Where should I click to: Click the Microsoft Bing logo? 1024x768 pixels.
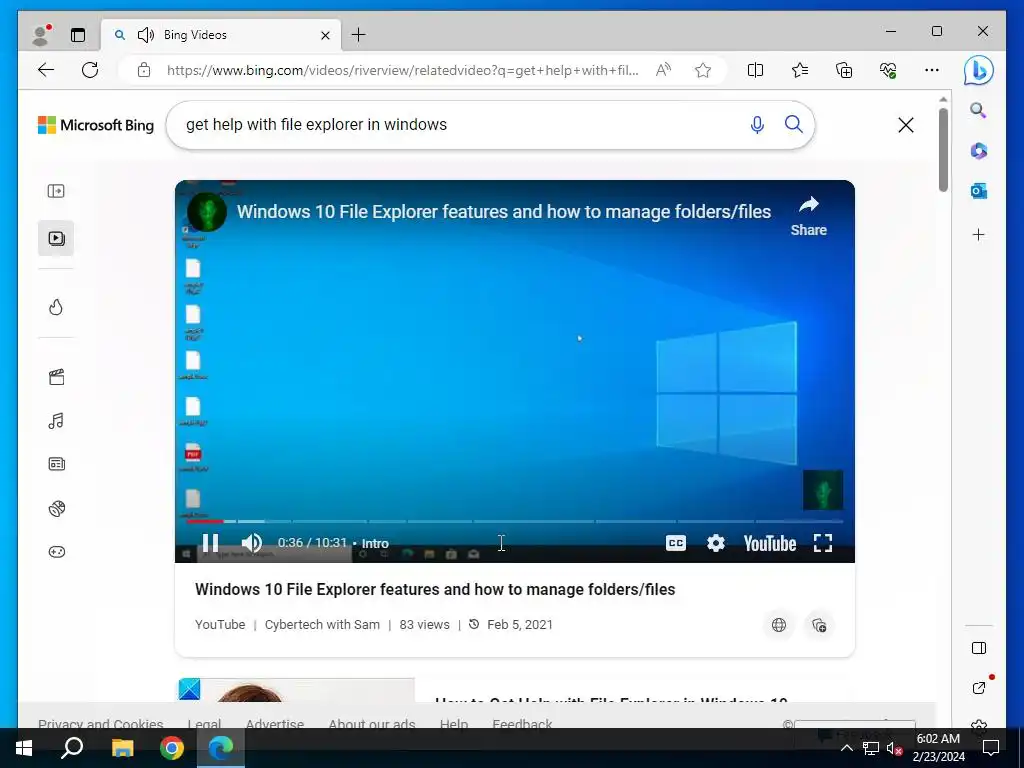(96, 125)
